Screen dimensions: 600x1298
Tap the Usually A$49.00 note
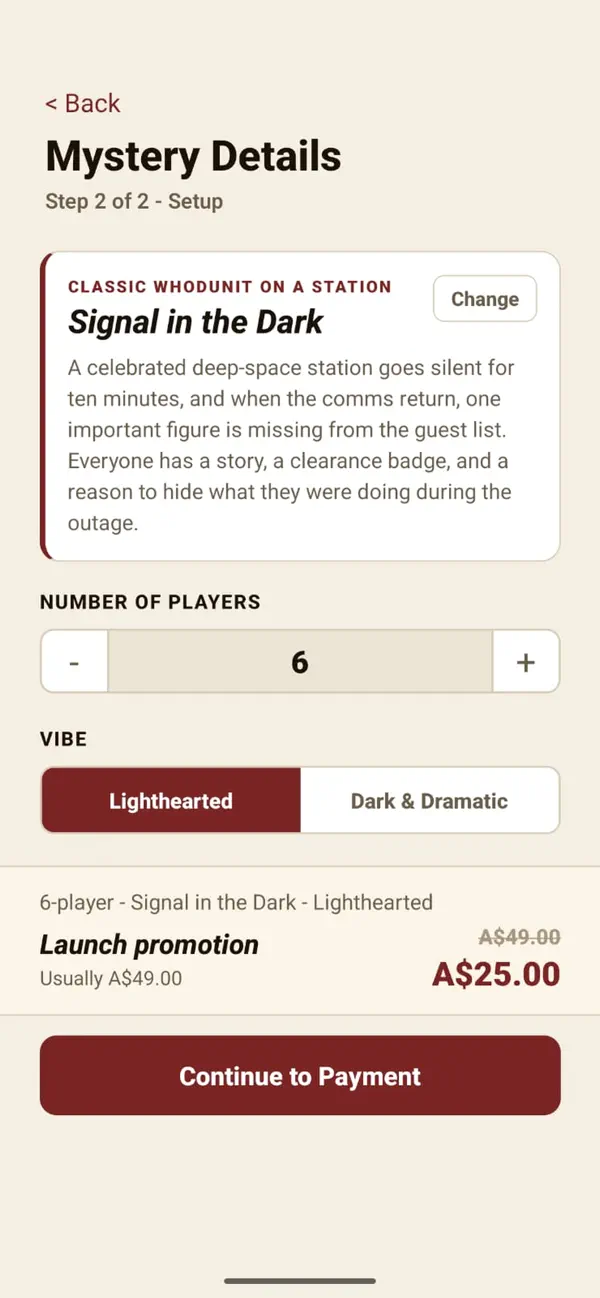coord(111,979)
